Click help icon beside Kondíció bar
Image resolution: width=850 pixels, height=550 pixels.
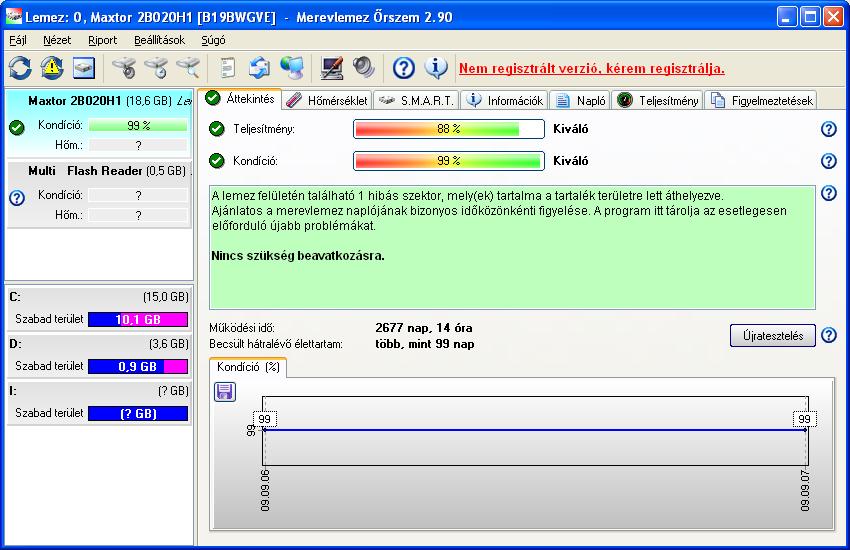click(x=829, y=161)
